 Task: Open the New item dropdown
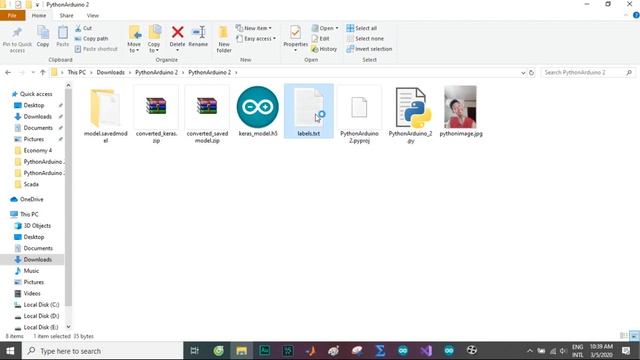pos(253,28)
